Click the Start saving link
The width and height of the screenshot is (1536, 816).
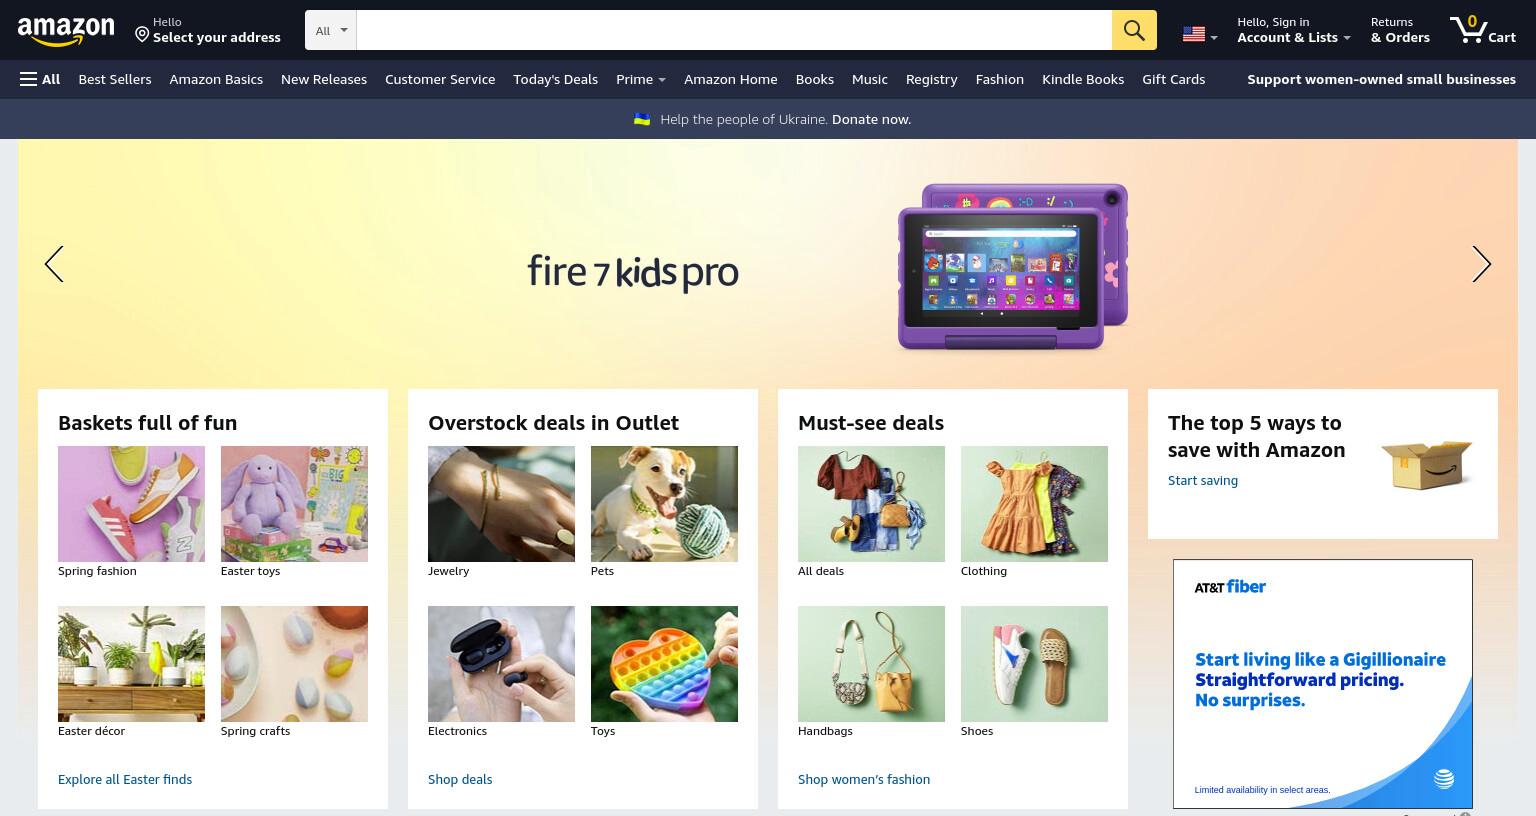(1203, 480)
